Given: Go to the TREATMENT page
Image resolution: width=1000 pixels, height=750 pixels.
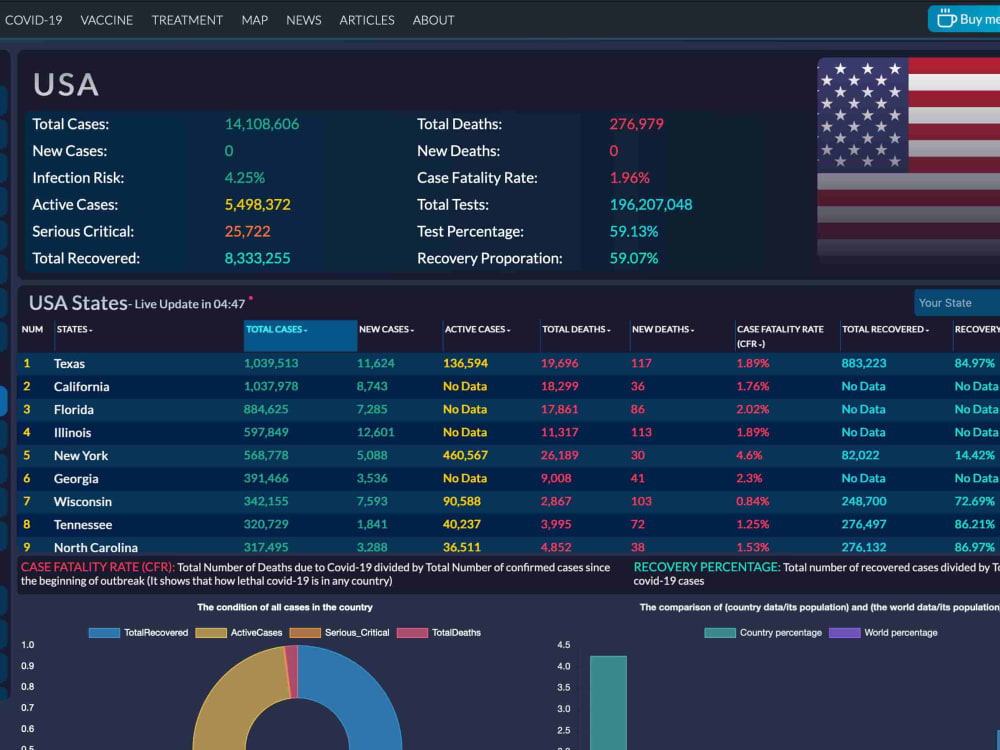Looking at the screenshot, I should pos(187,20).
